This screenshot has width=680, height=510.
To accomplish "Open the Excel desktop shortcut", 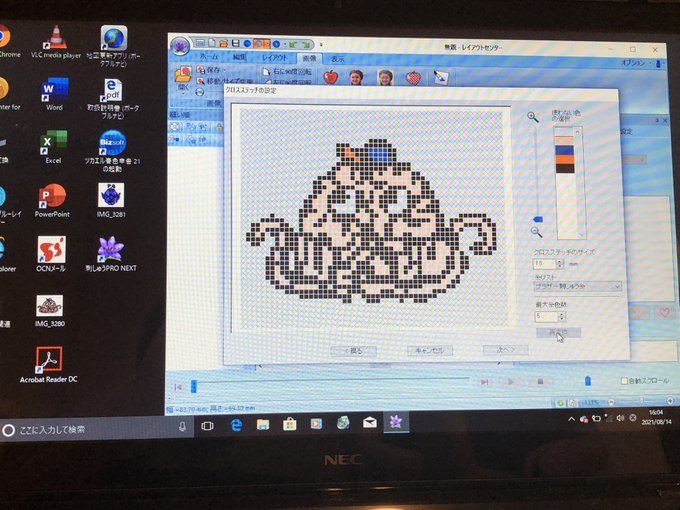I will [x=53, y=147].
